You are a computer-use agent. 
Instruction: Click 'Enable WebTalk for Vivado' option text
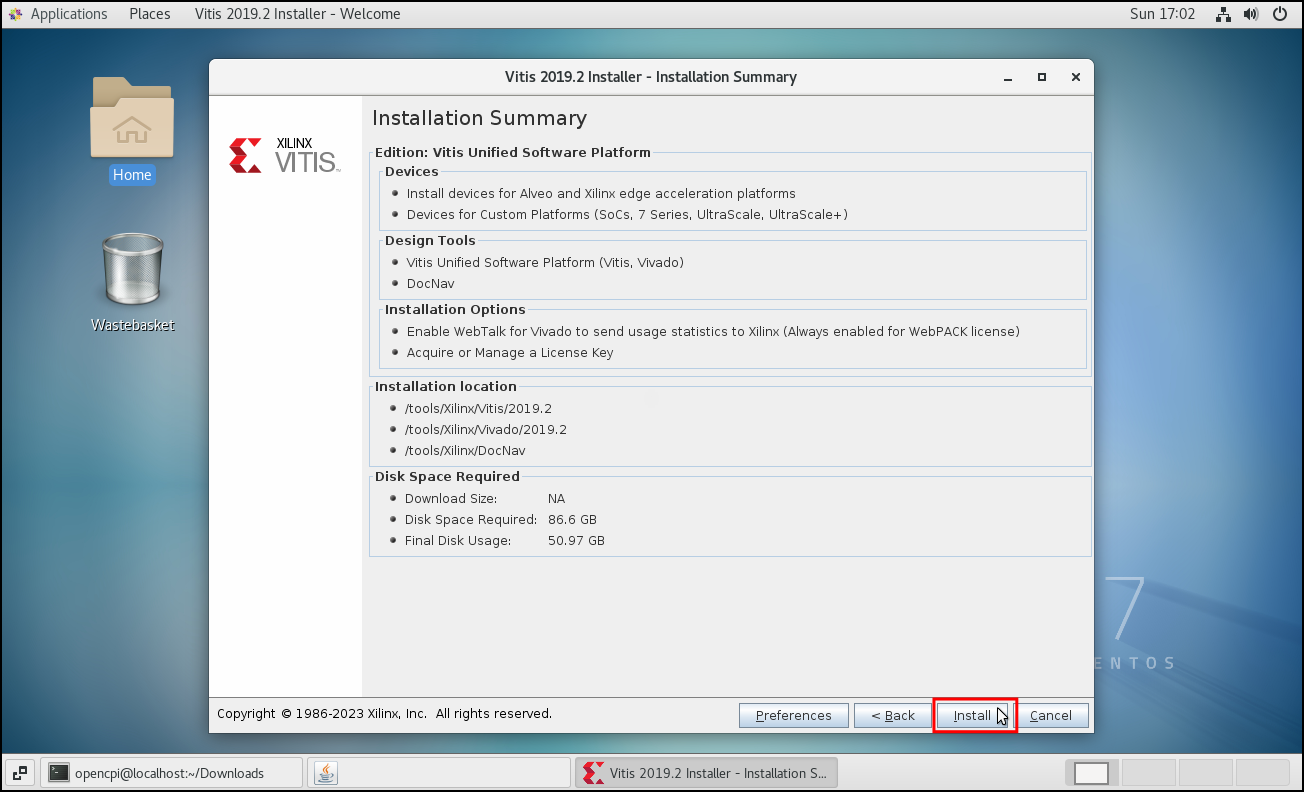click(x=713, y=331)
